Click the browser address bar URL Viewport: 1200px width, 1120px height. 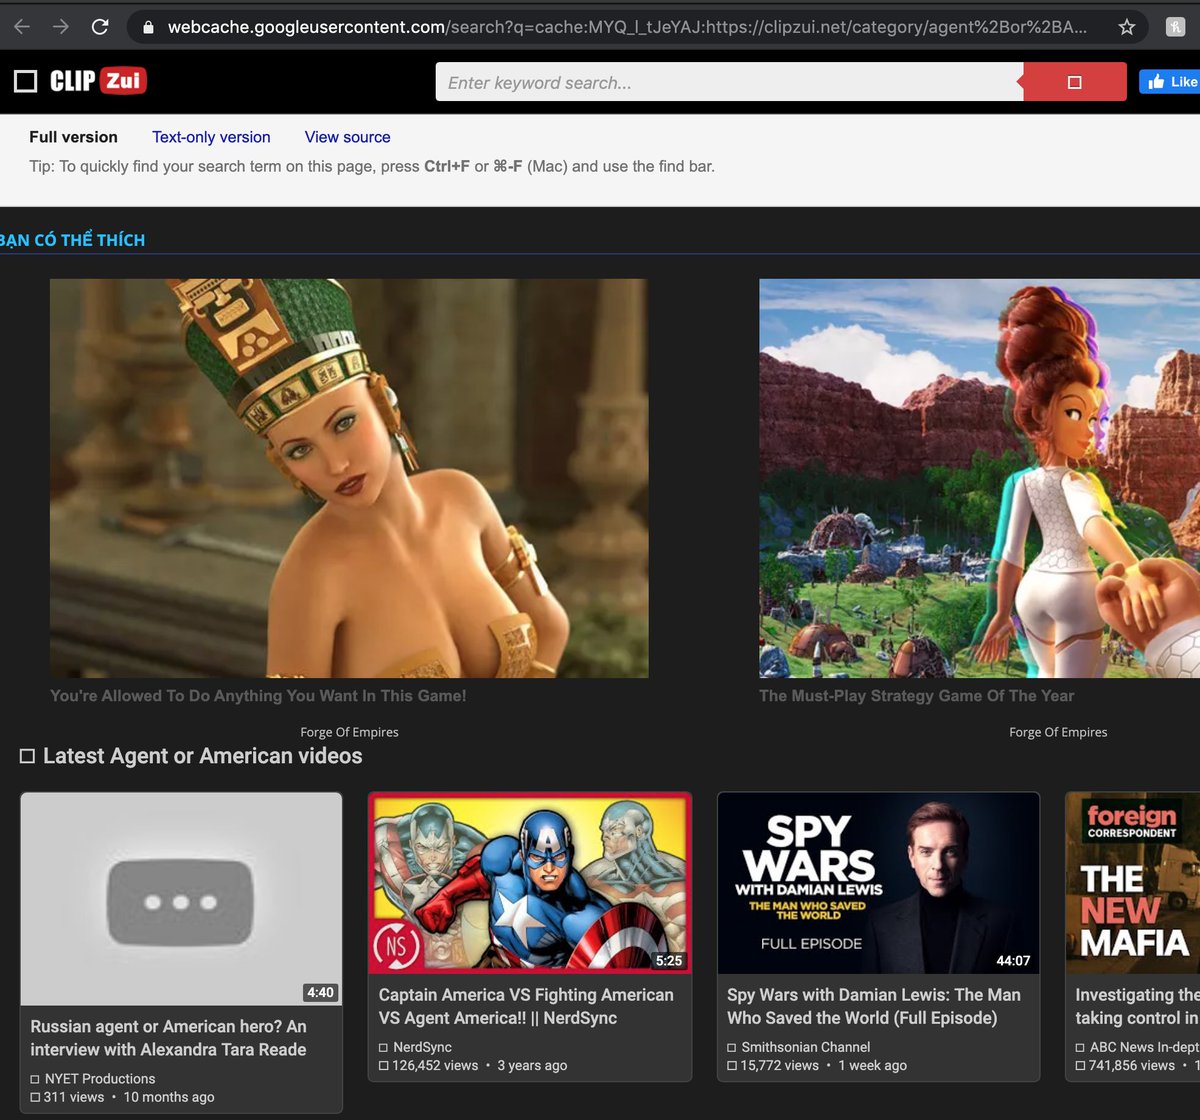pos(627,27)
